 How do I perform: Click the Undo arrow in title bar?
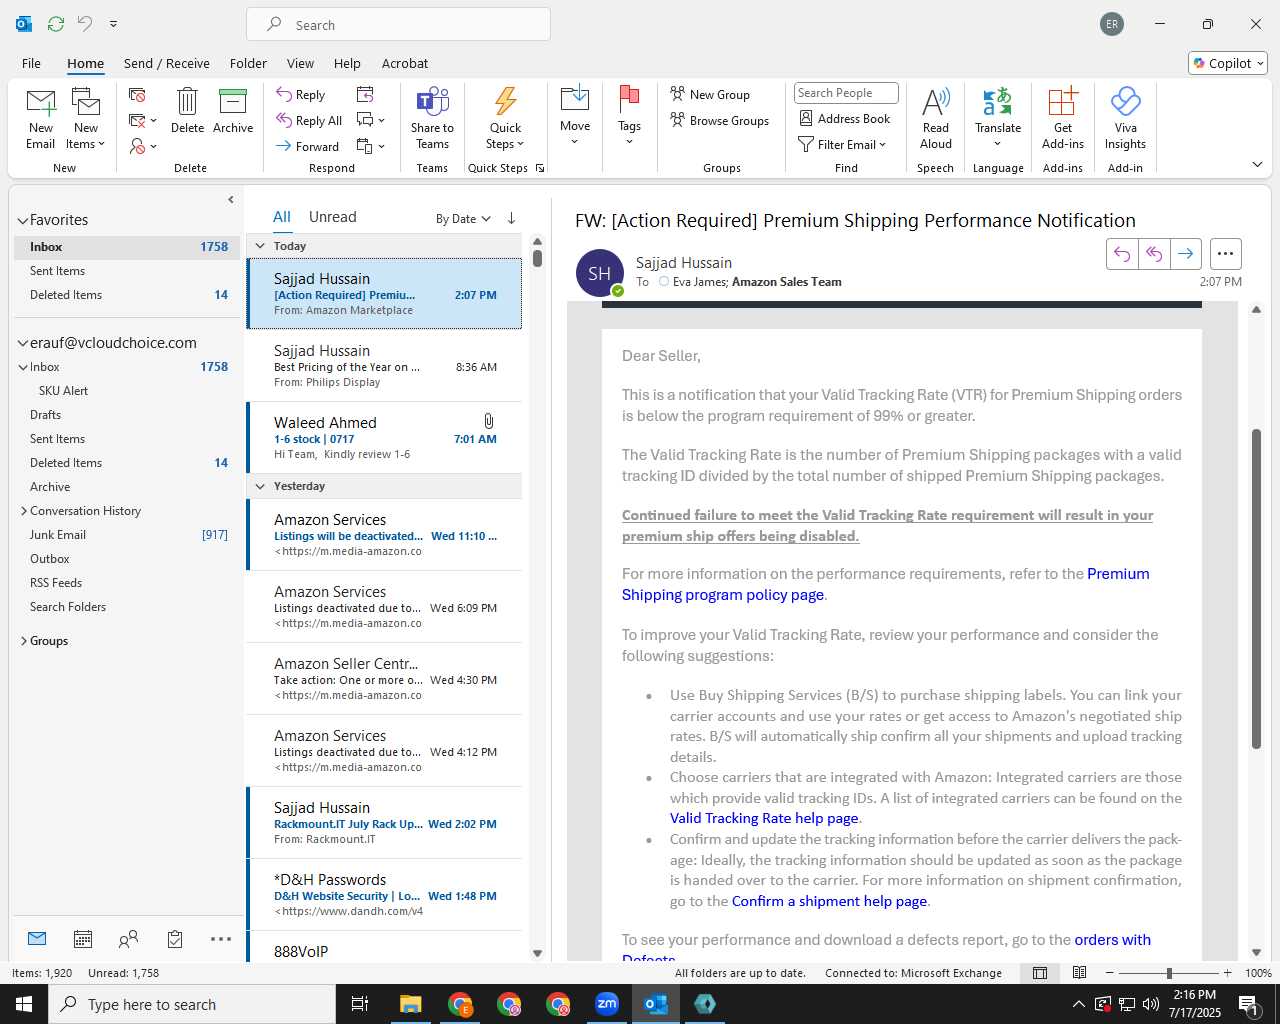point(85,23)
